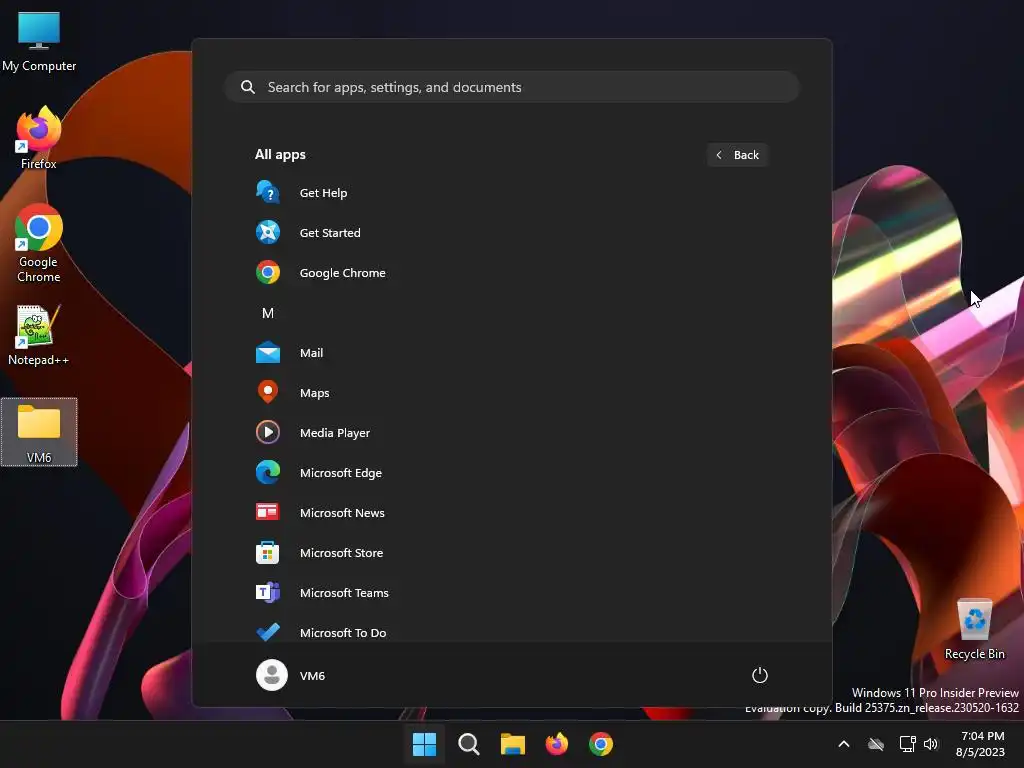Select Google Chrome desktop shortcut
Viewport: 1024px width, 768px height.
[39, 243]
